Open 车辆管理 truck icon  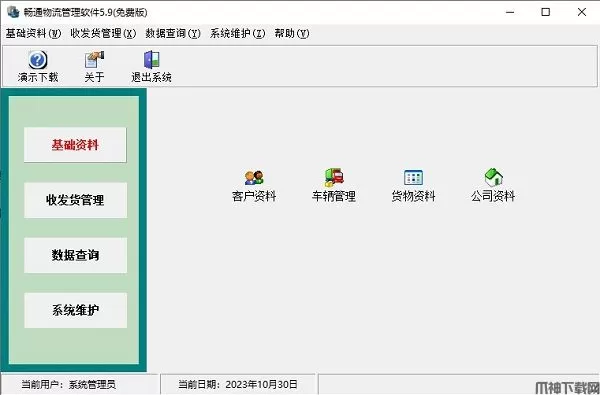point(334,177)
